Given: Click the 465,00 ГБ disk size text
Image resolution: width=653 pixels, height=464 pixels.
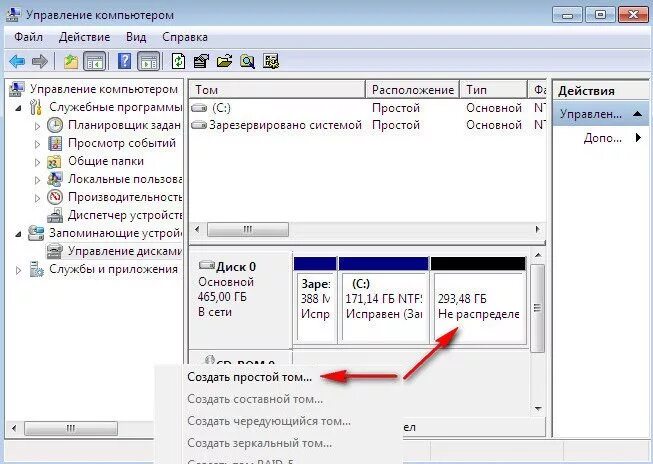Looking at the screenshot, I should 222,297.
